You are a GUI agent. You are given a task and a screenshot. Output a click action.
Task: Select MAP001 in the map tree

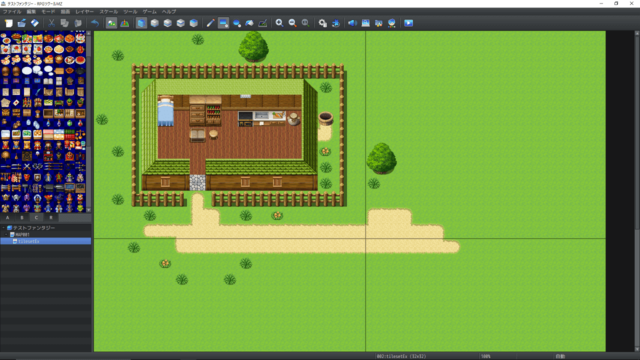22,235
